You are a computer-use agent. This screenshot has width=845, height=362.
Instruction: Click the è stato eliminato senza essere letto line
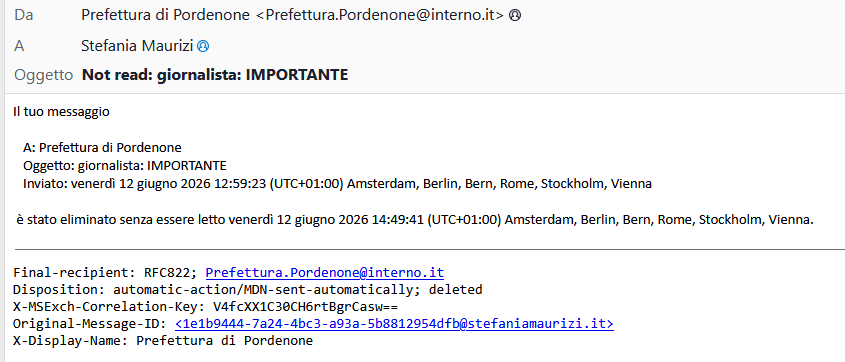coord(414,220)
